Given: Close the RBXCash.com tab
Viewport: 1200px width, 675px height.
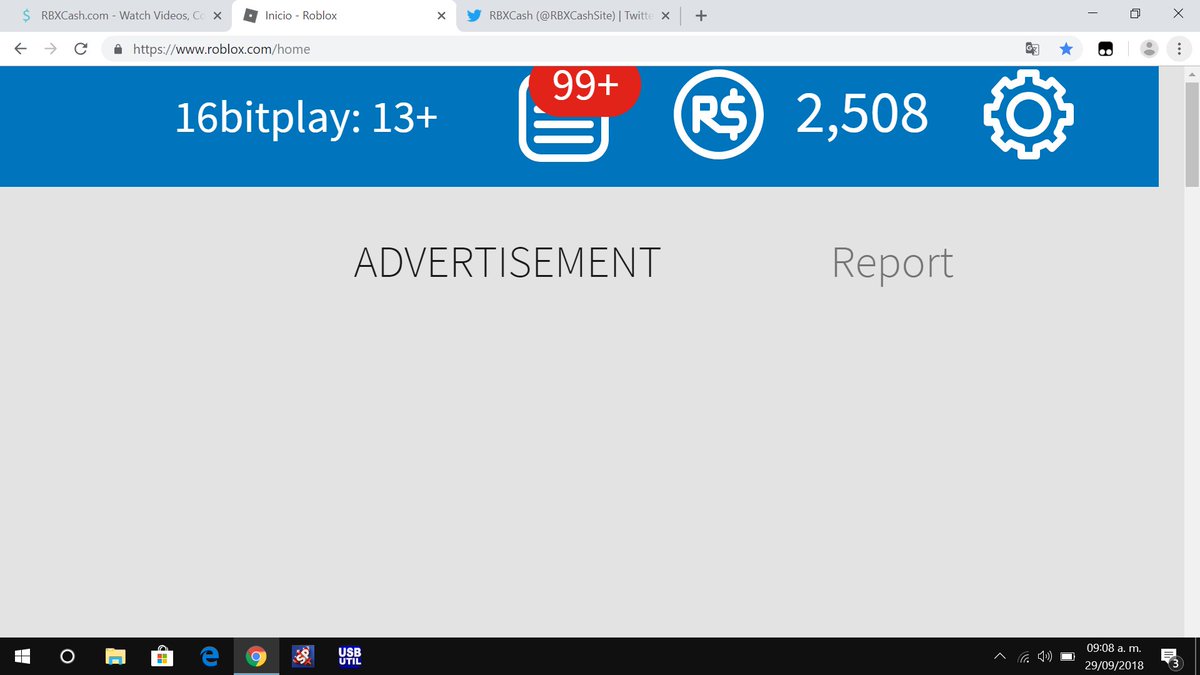Looking at the screenshot, I should tap(217, 16).
